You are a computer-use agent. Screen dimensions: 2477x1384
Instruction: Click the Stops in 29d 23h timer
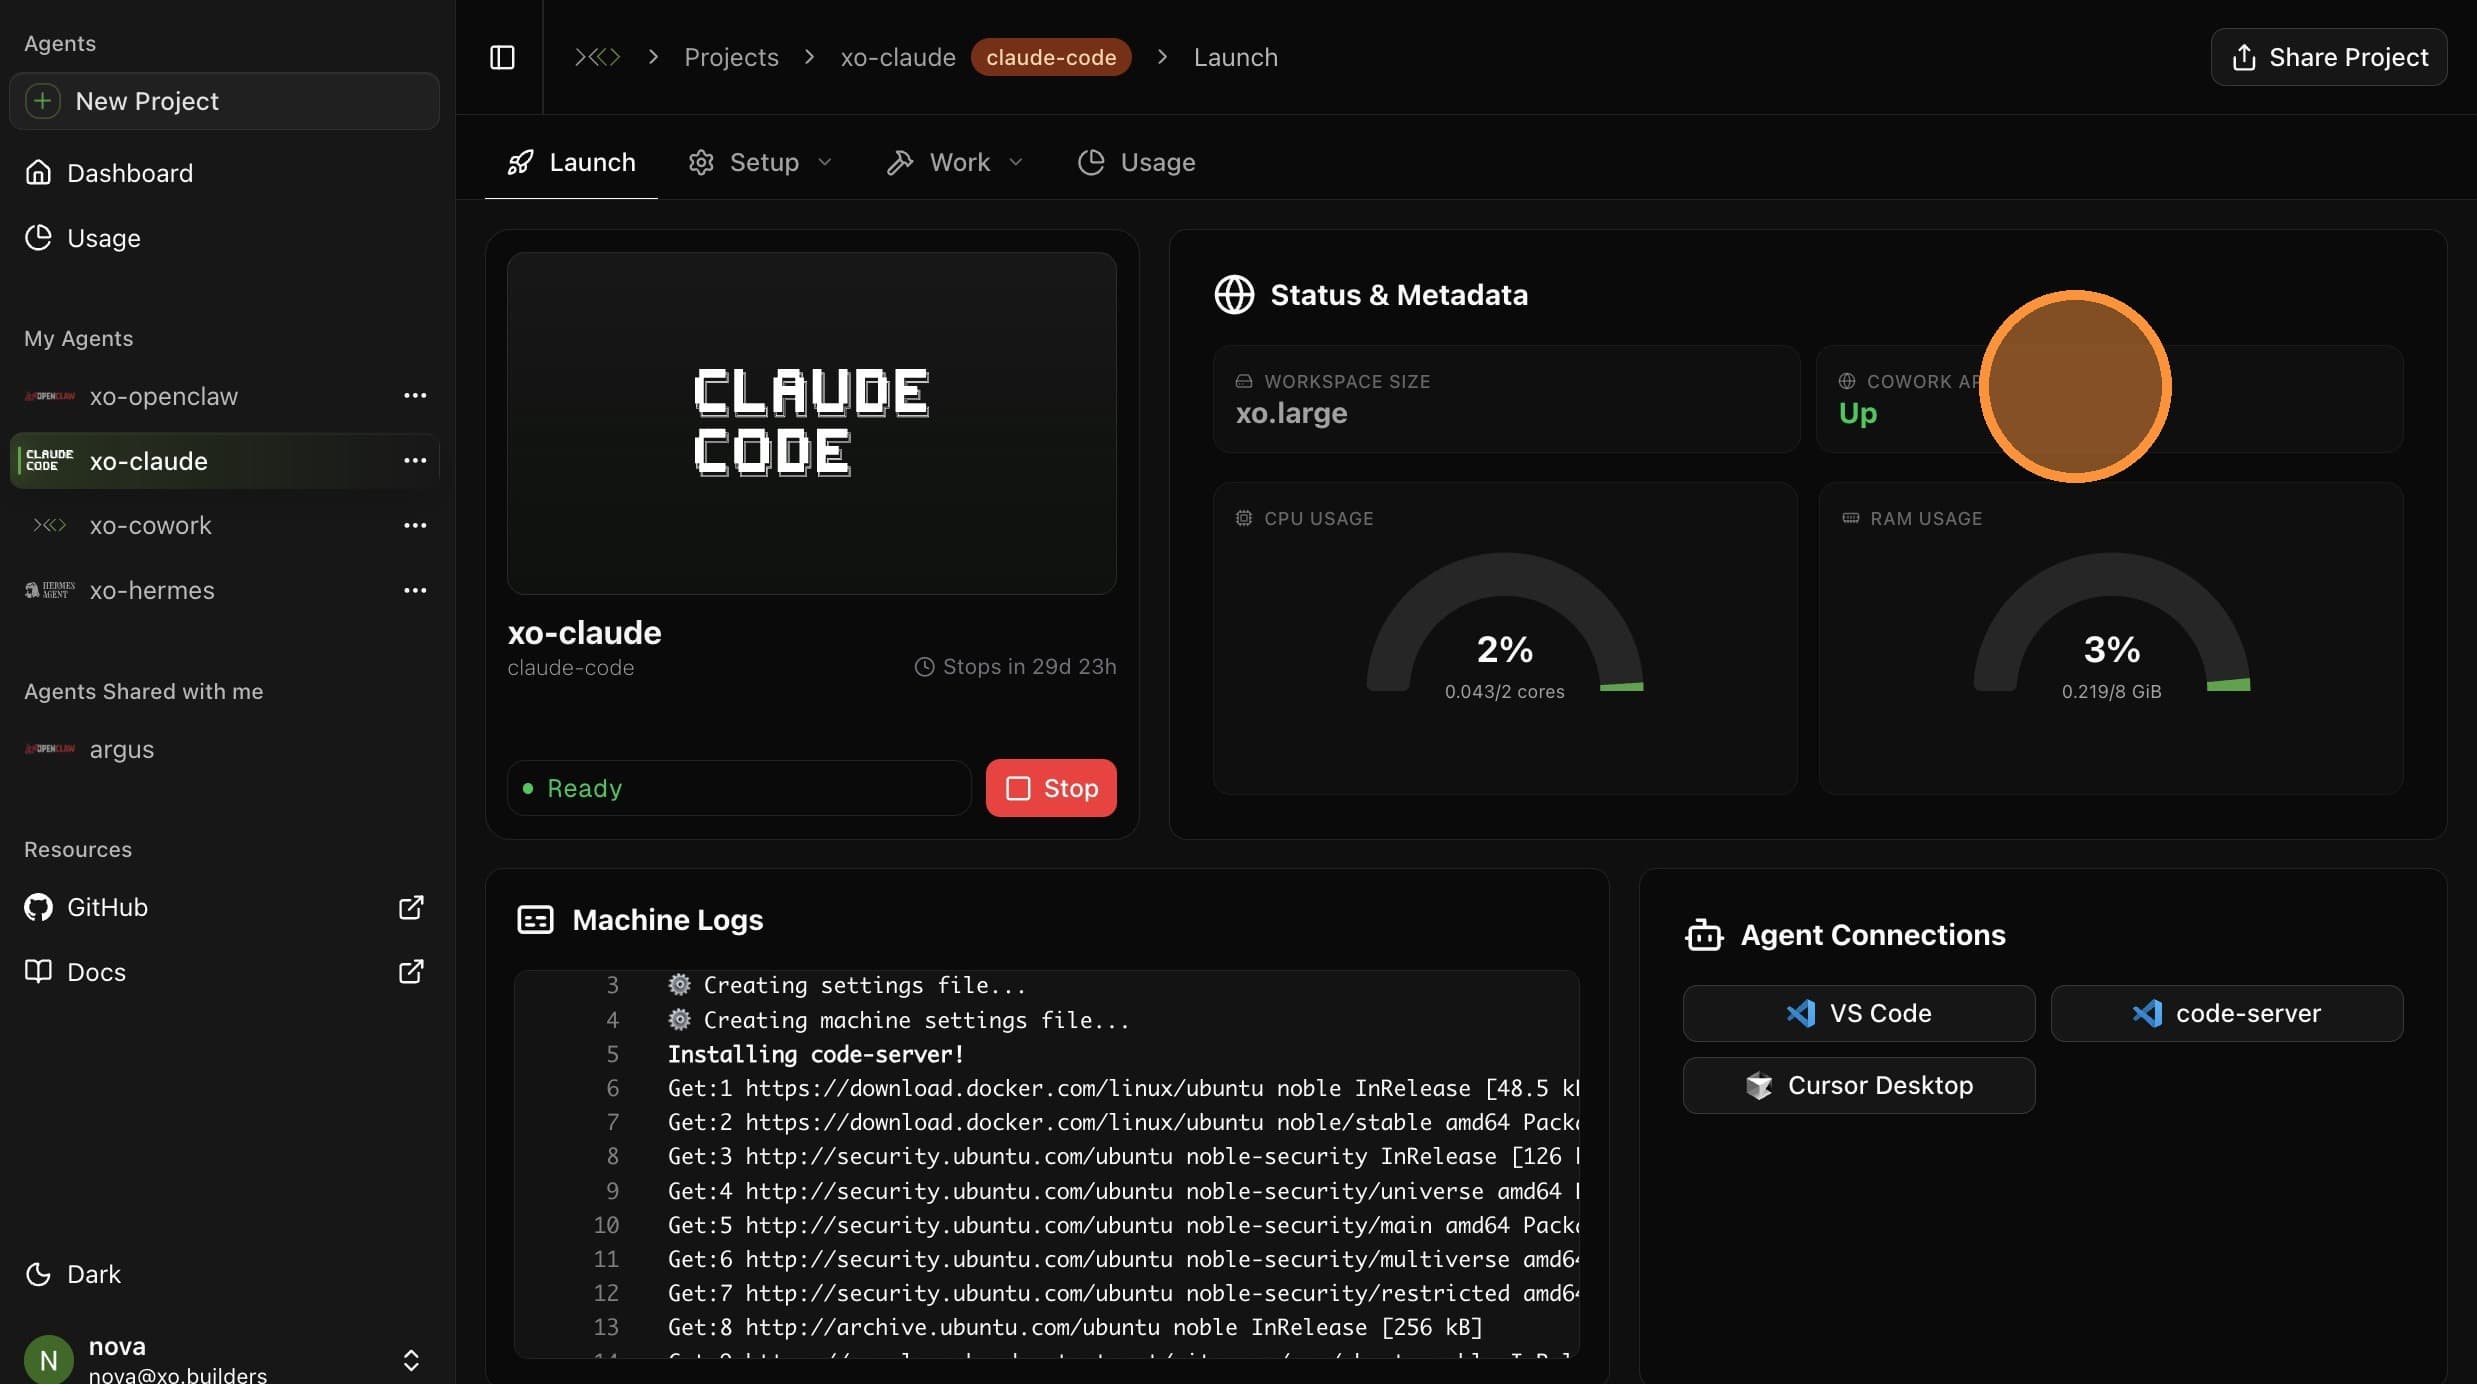point(1015,667)
